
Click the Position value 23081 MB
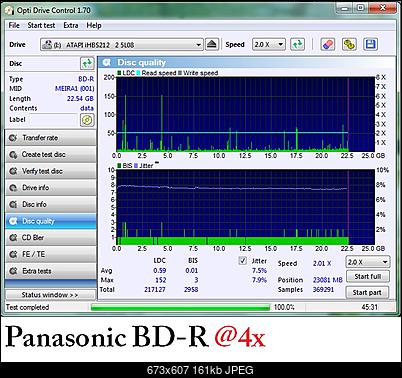tap(328, 280)
